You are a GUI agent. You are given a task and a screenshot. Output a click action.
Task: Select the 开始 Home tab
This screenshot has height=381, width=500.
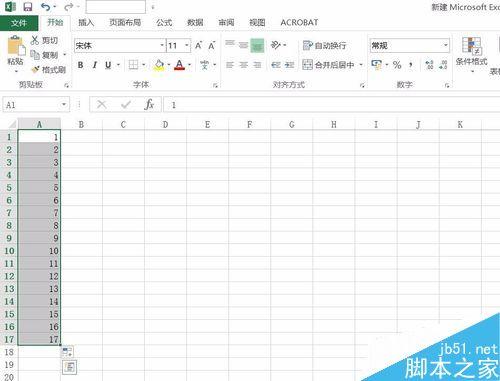click(55, 23)
